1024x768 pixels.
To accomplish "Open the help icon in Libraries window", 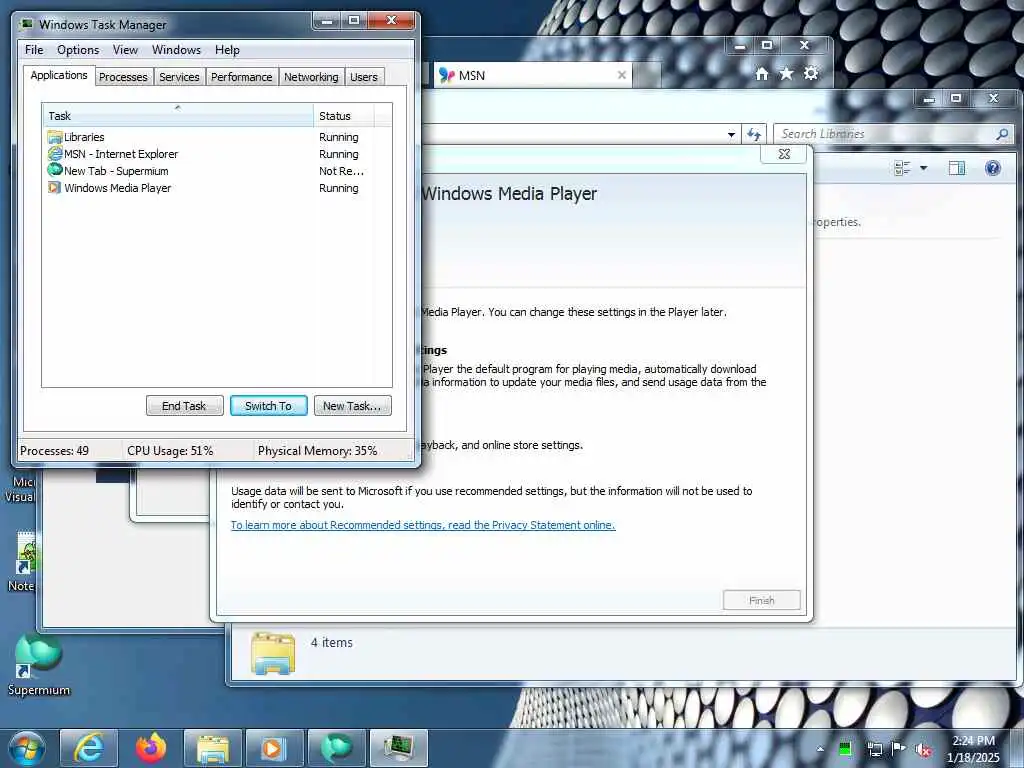I will coord(993,168).
